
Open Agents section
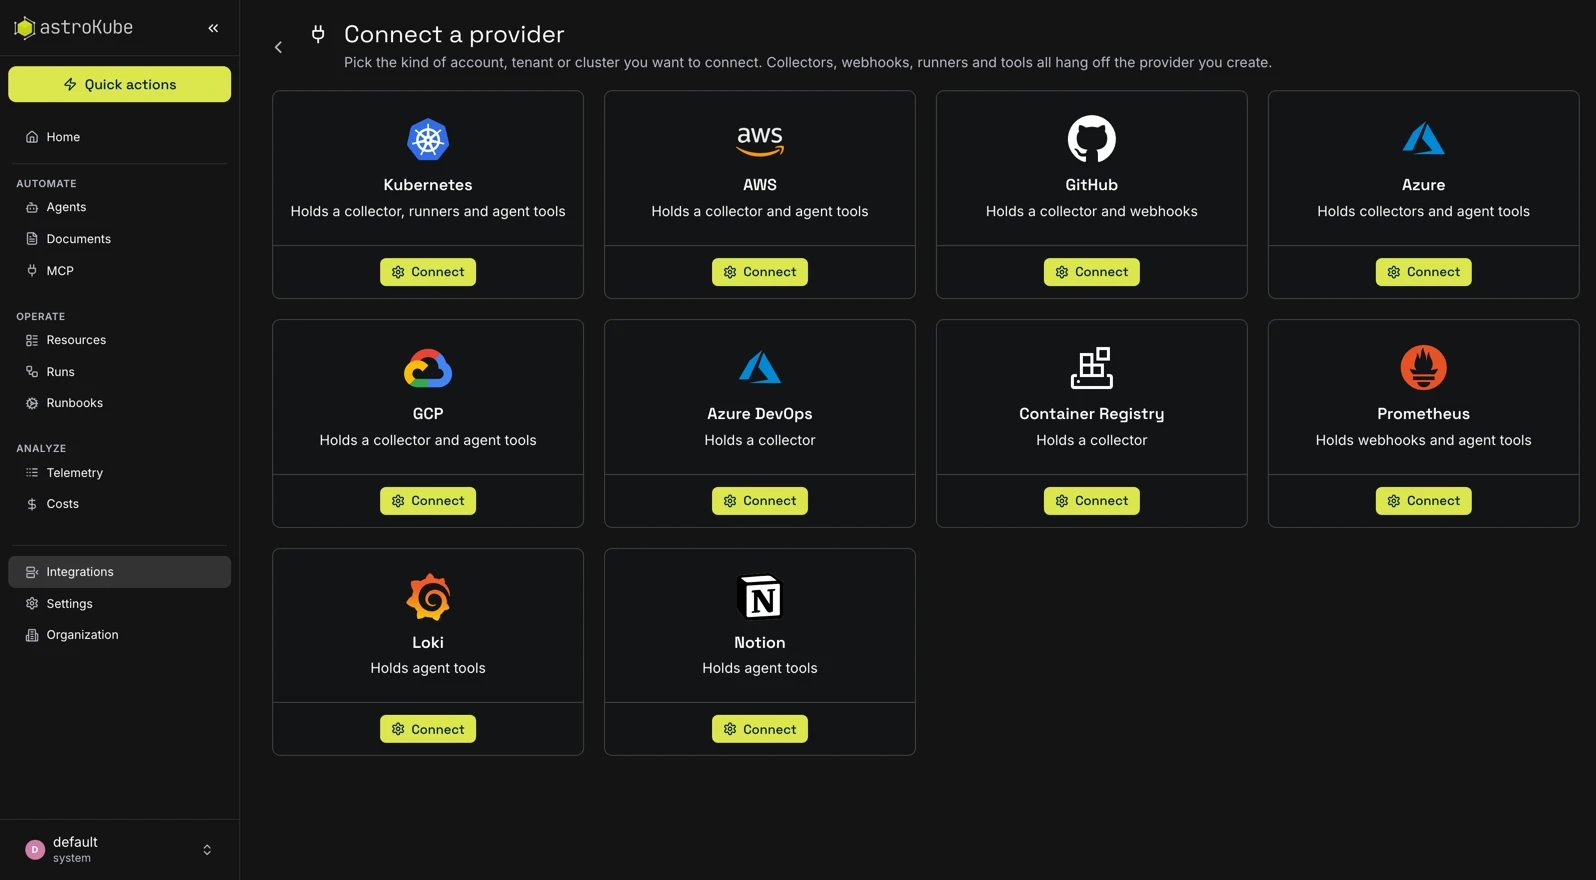point(119,207)
